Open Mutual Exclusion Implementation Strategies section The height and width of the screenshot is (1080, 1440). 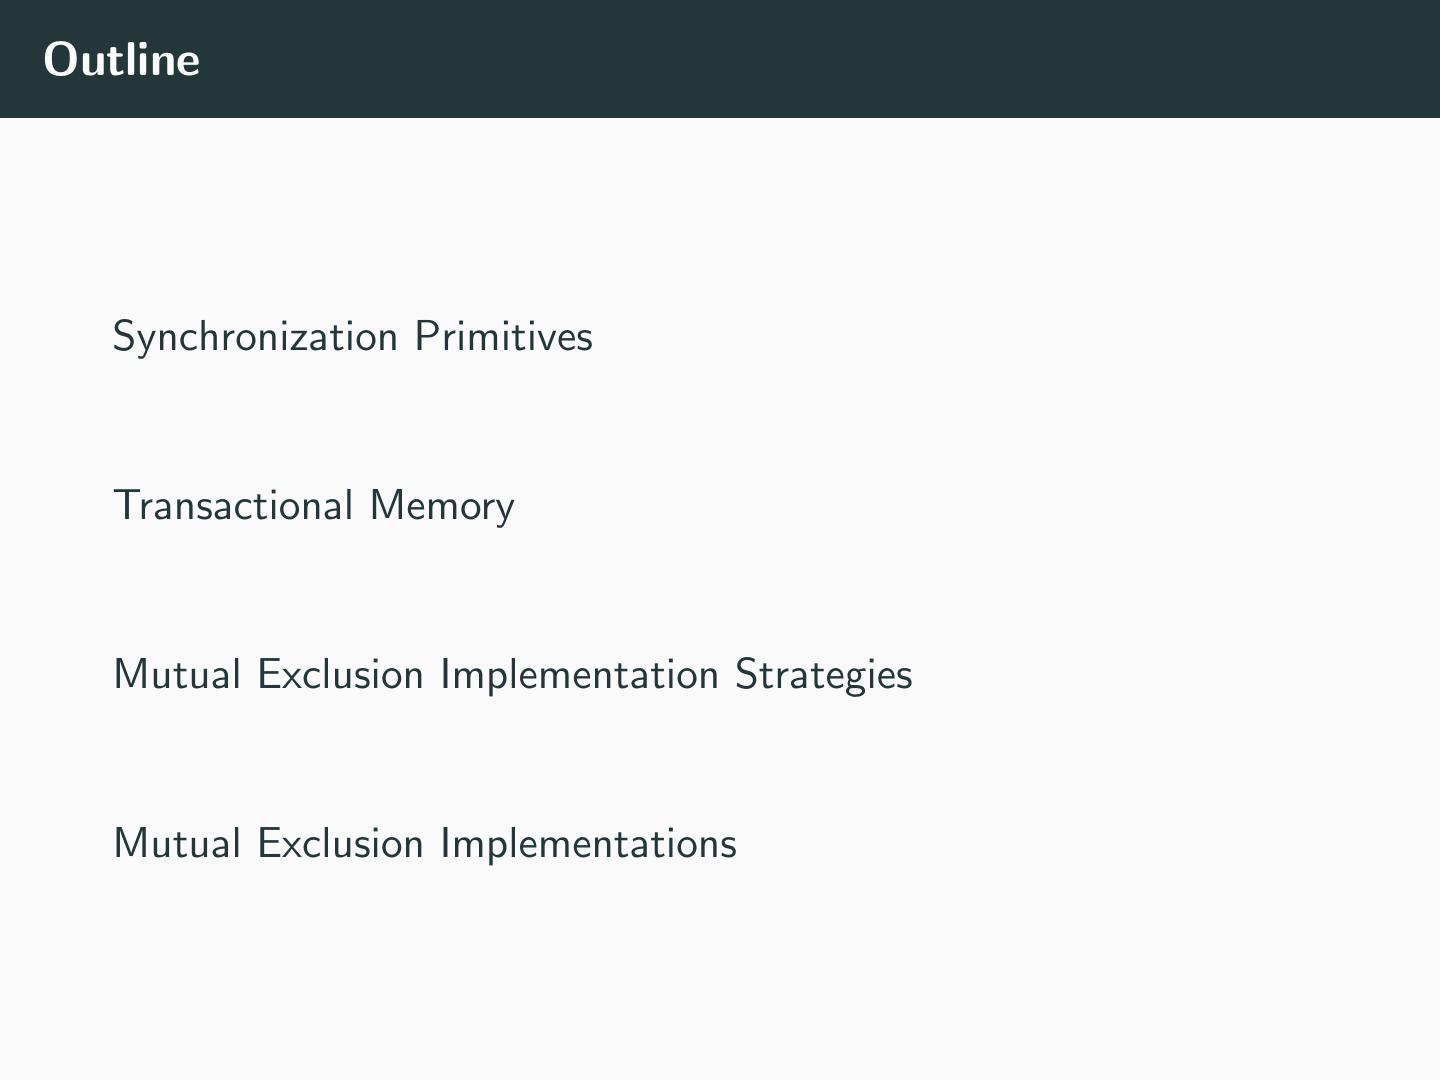pyautogui.click(x=512, y=675)
